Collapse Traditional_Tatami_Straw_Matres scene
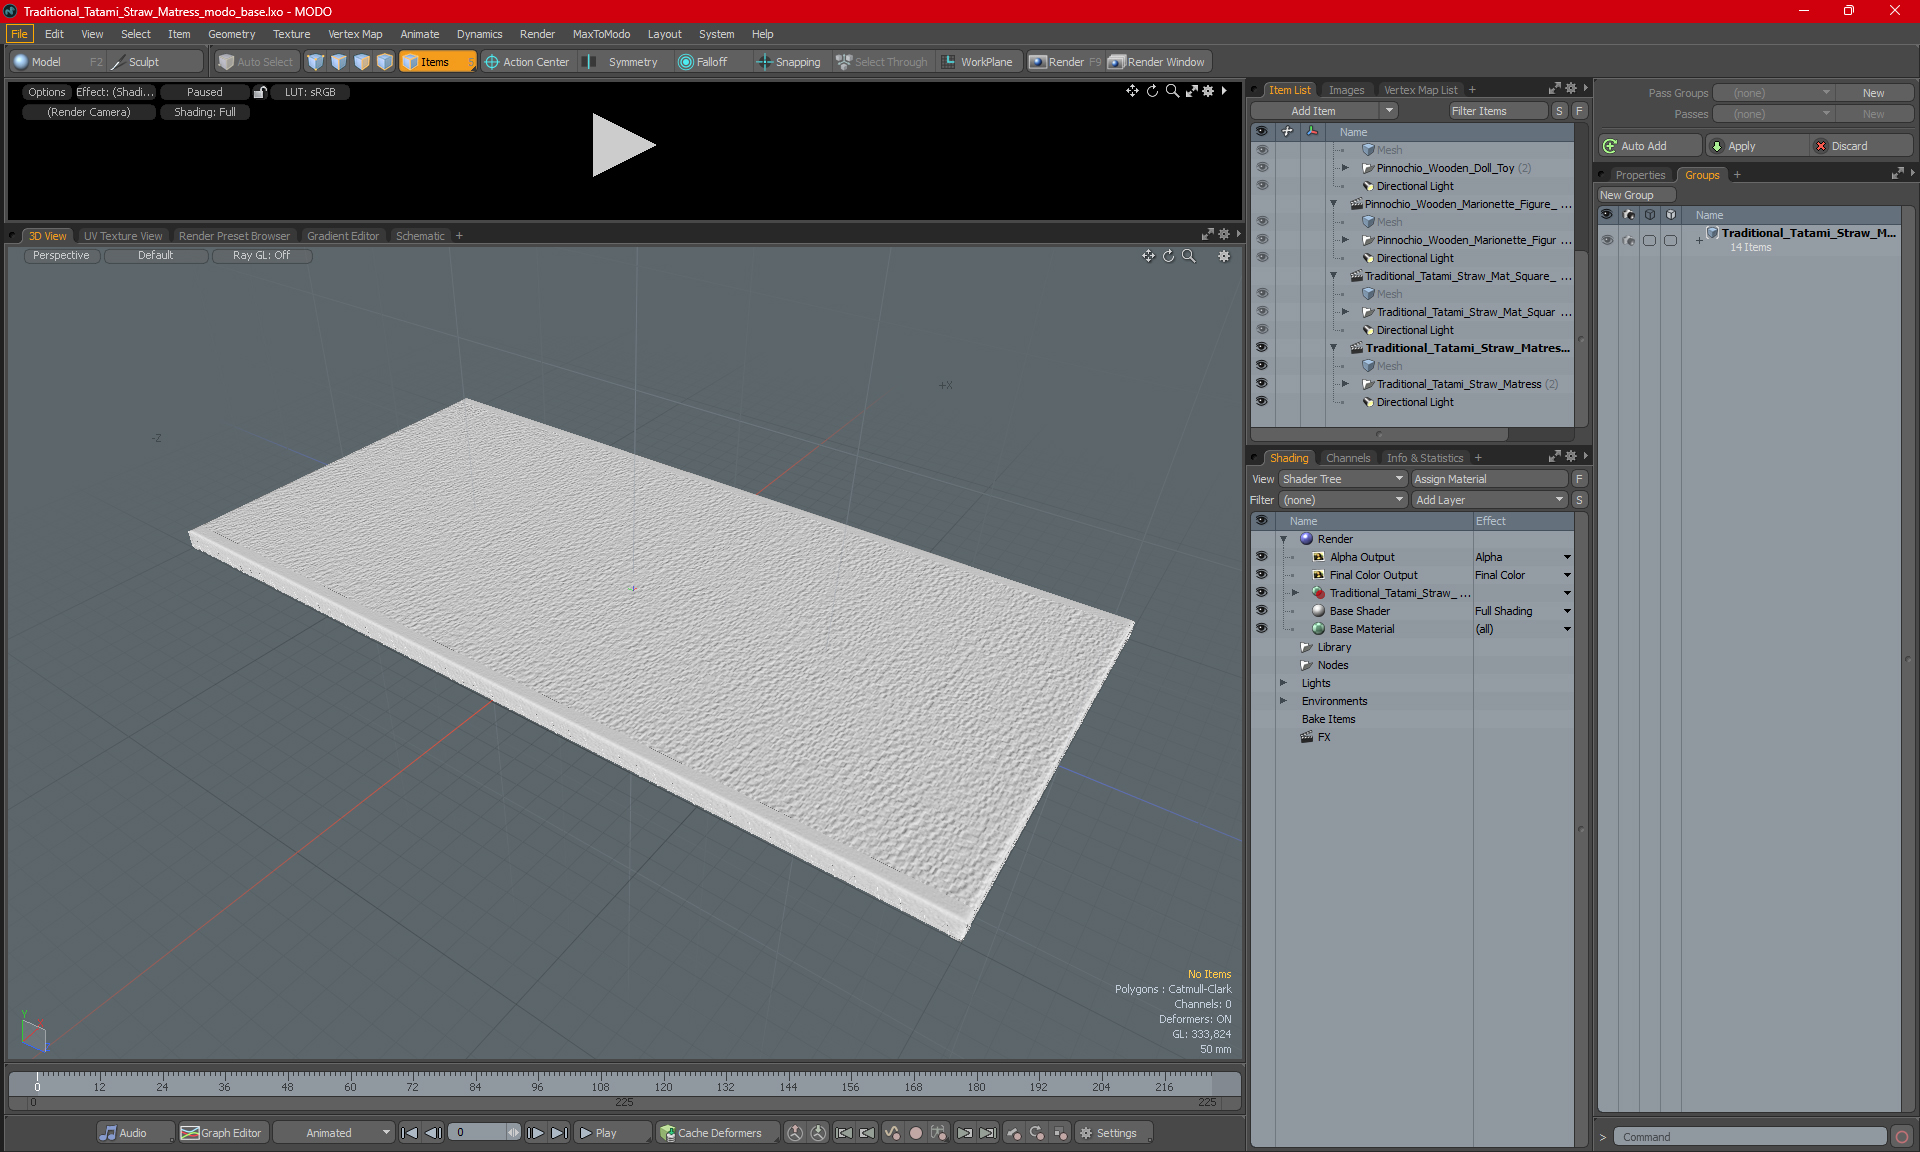The width and height of the screenshot is (1920, 1152). pyautogui.click(x=1333, y=348)
